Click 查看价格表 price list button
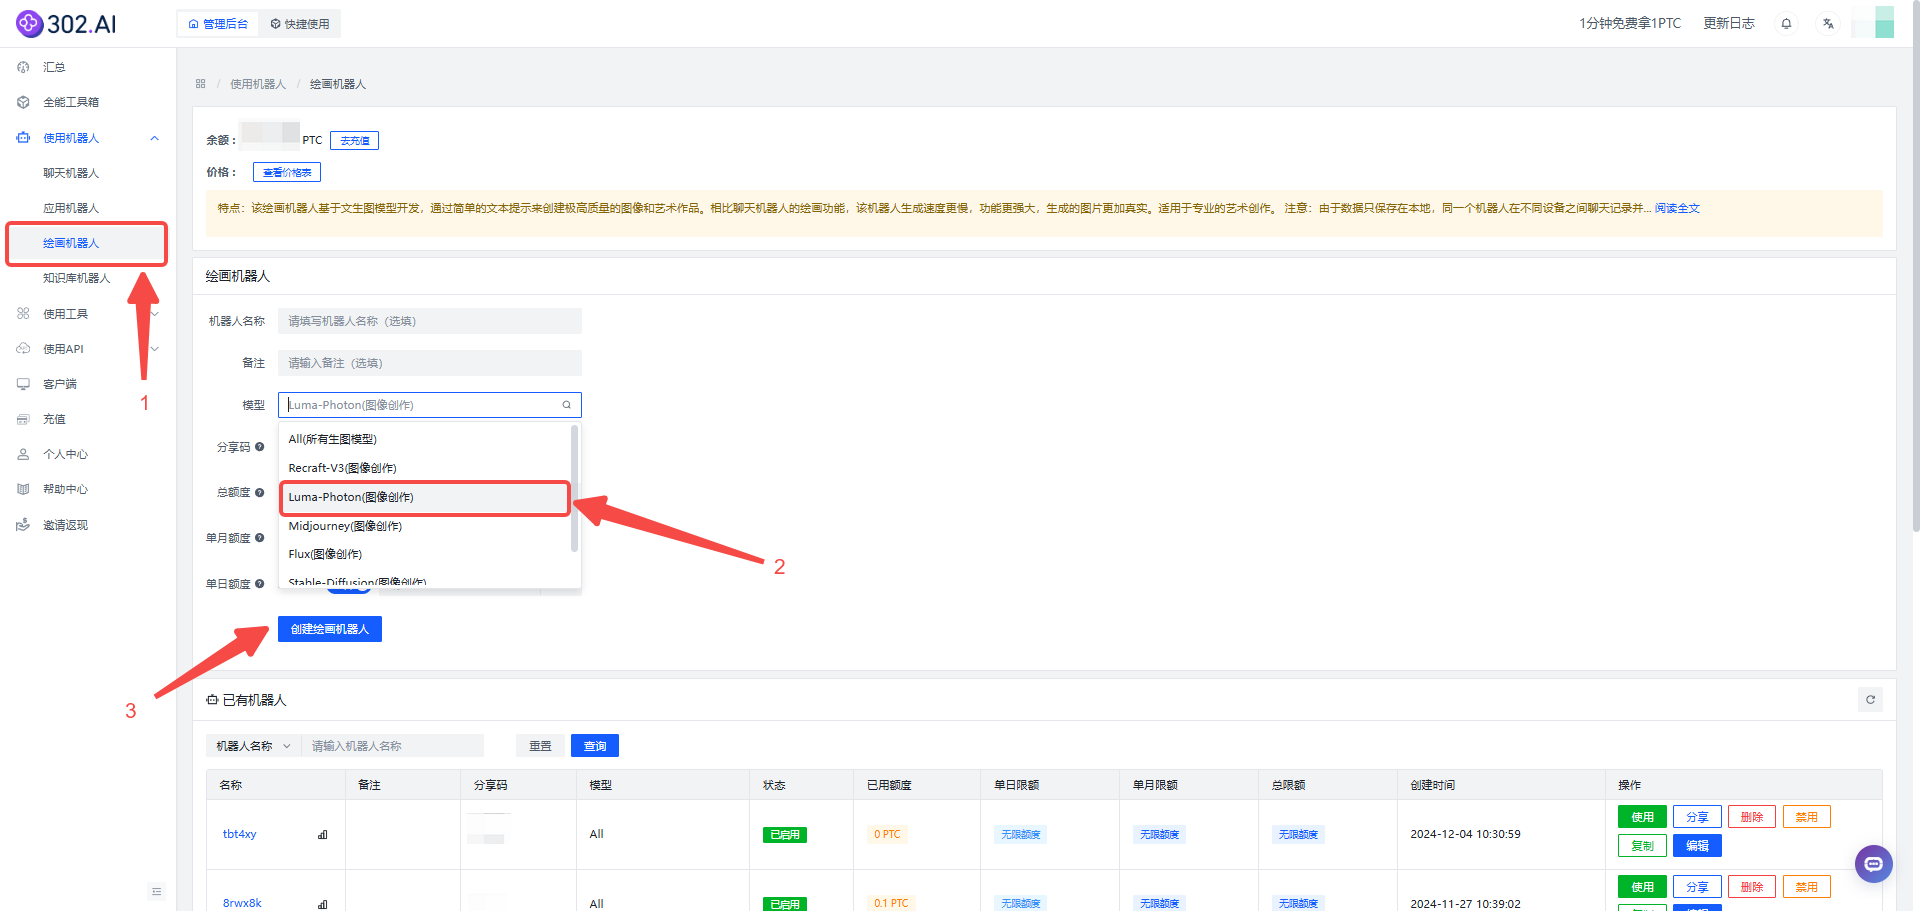The height and width of the screenshot is (911, 1920). click(x=287, y=172)
